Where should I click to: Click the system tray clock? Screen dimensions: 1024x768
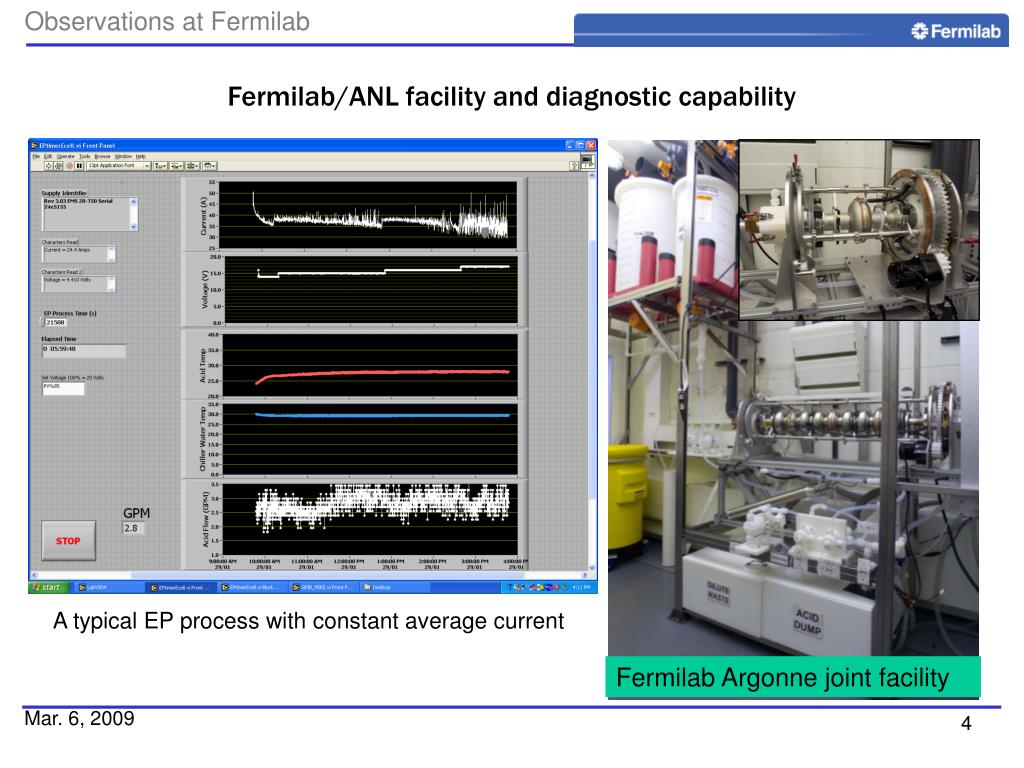(581, 588)
